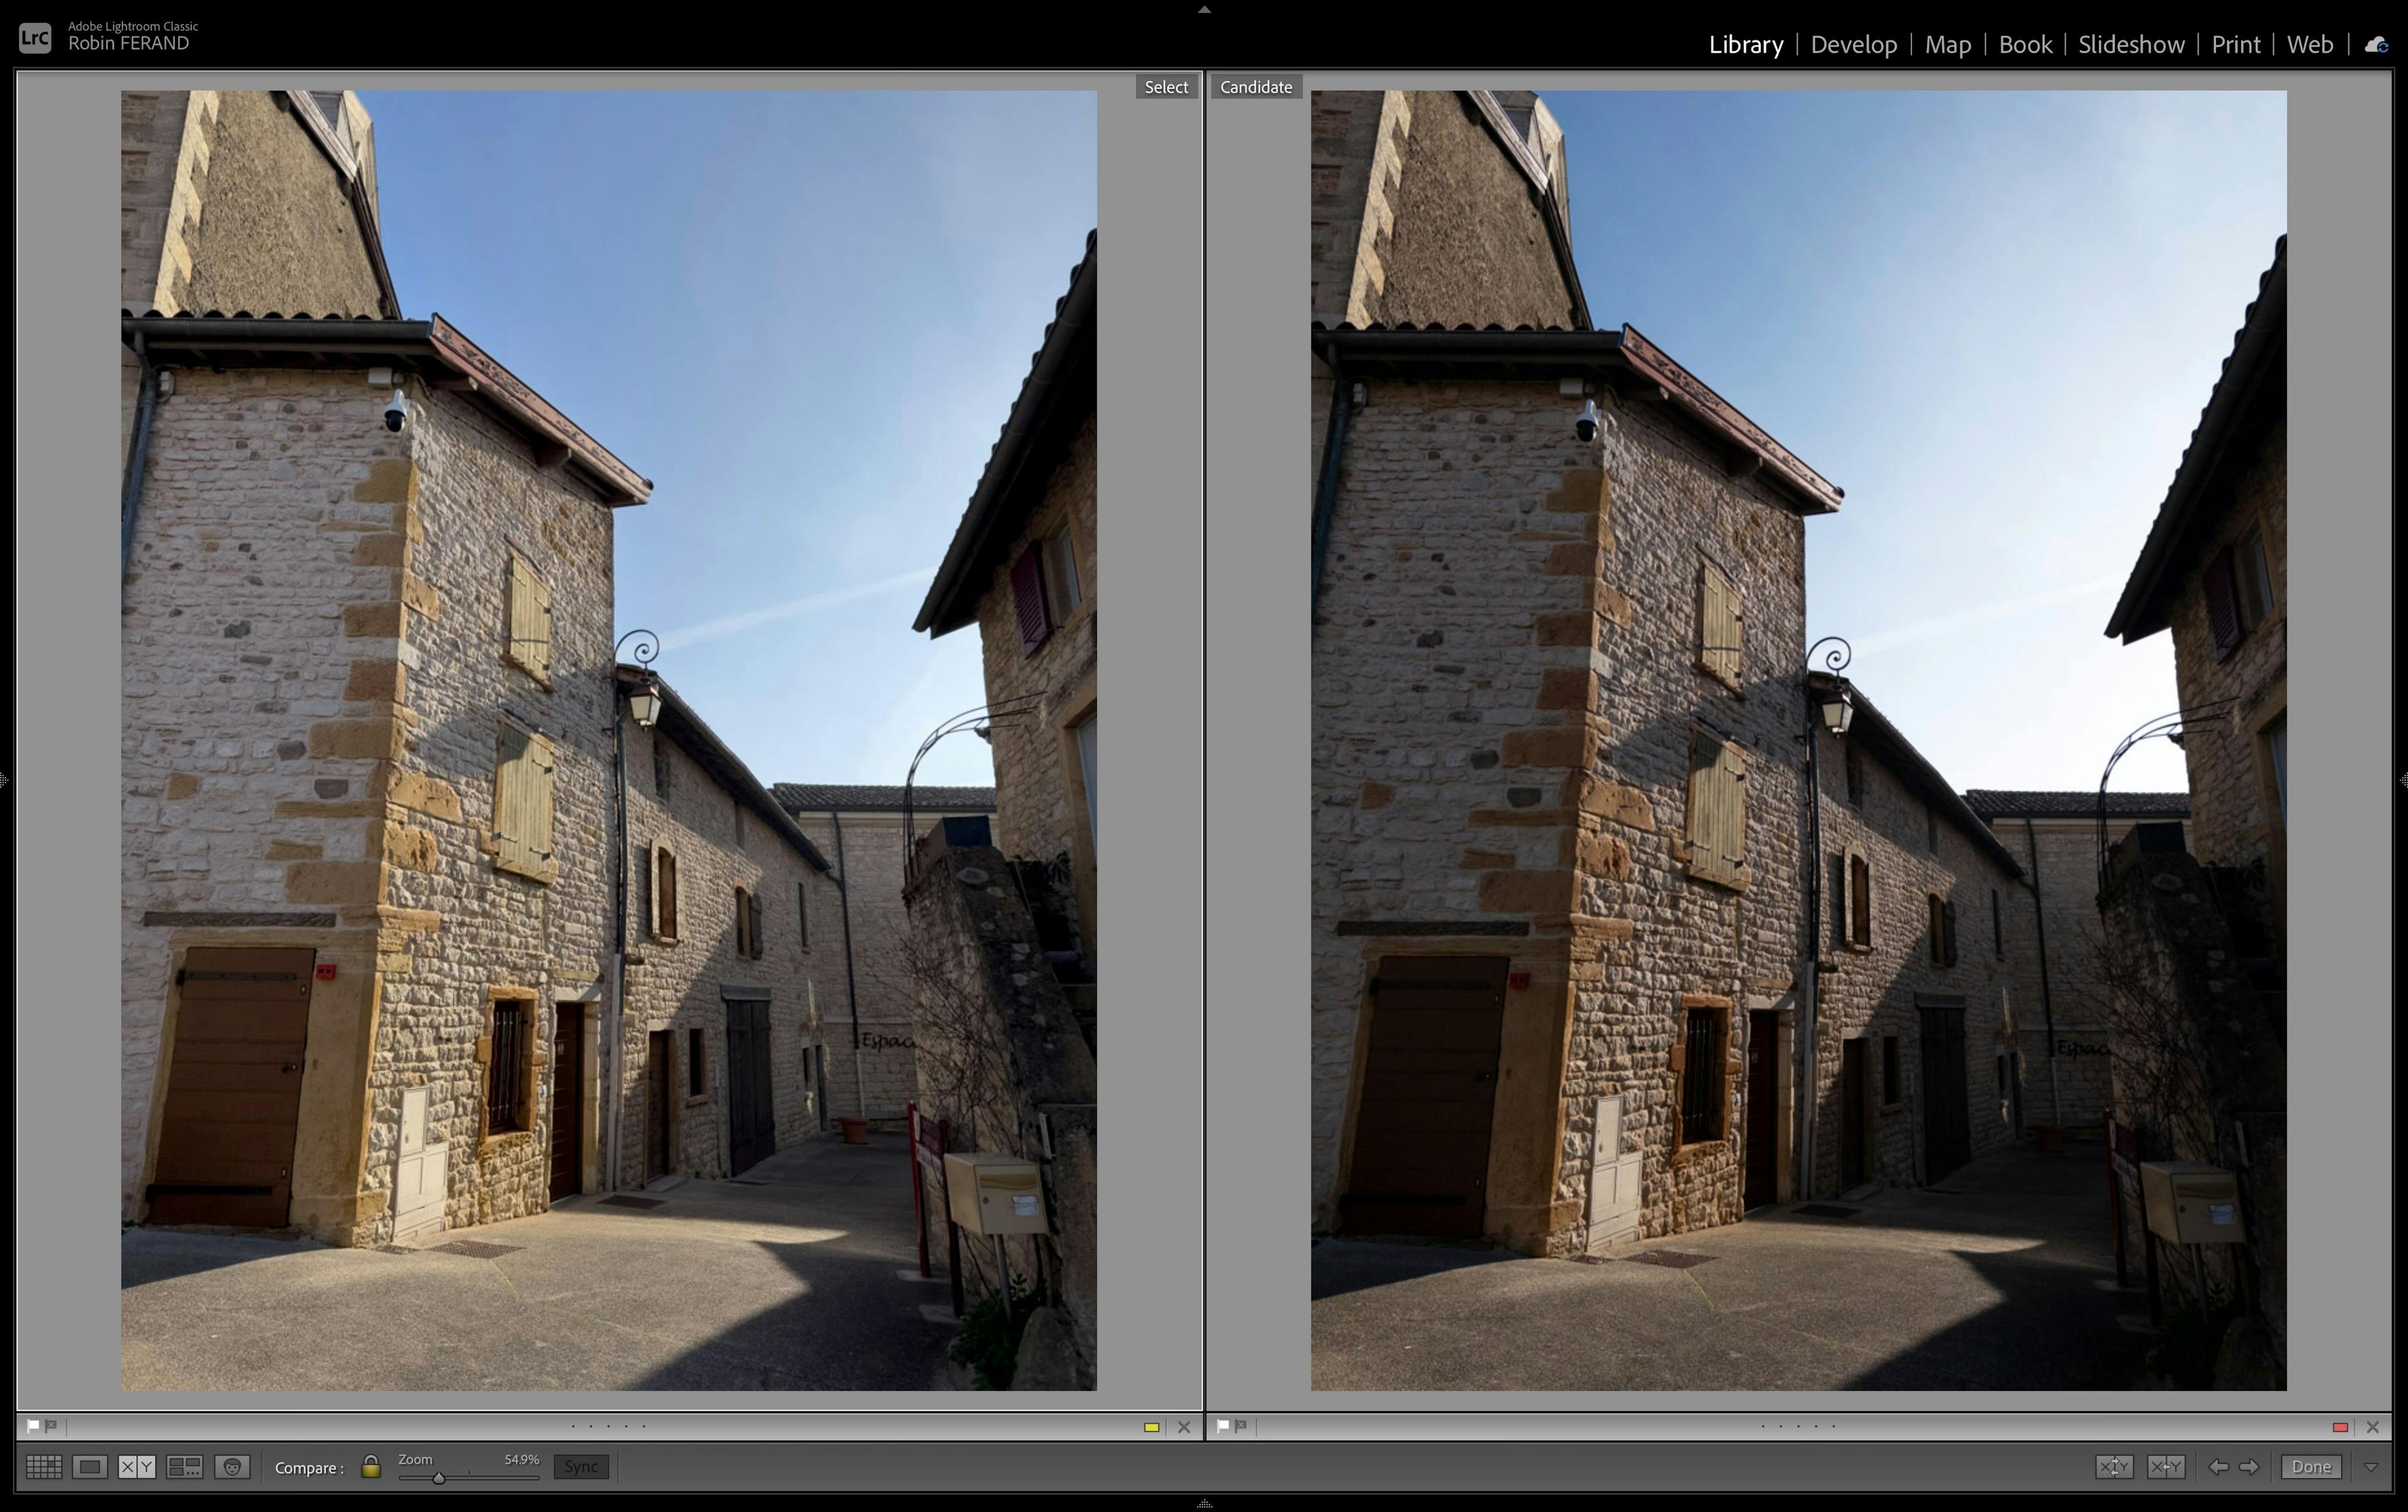Switch to the Slideshow module
This screenshot has width=2408, height=1512.
[2131, 44]
